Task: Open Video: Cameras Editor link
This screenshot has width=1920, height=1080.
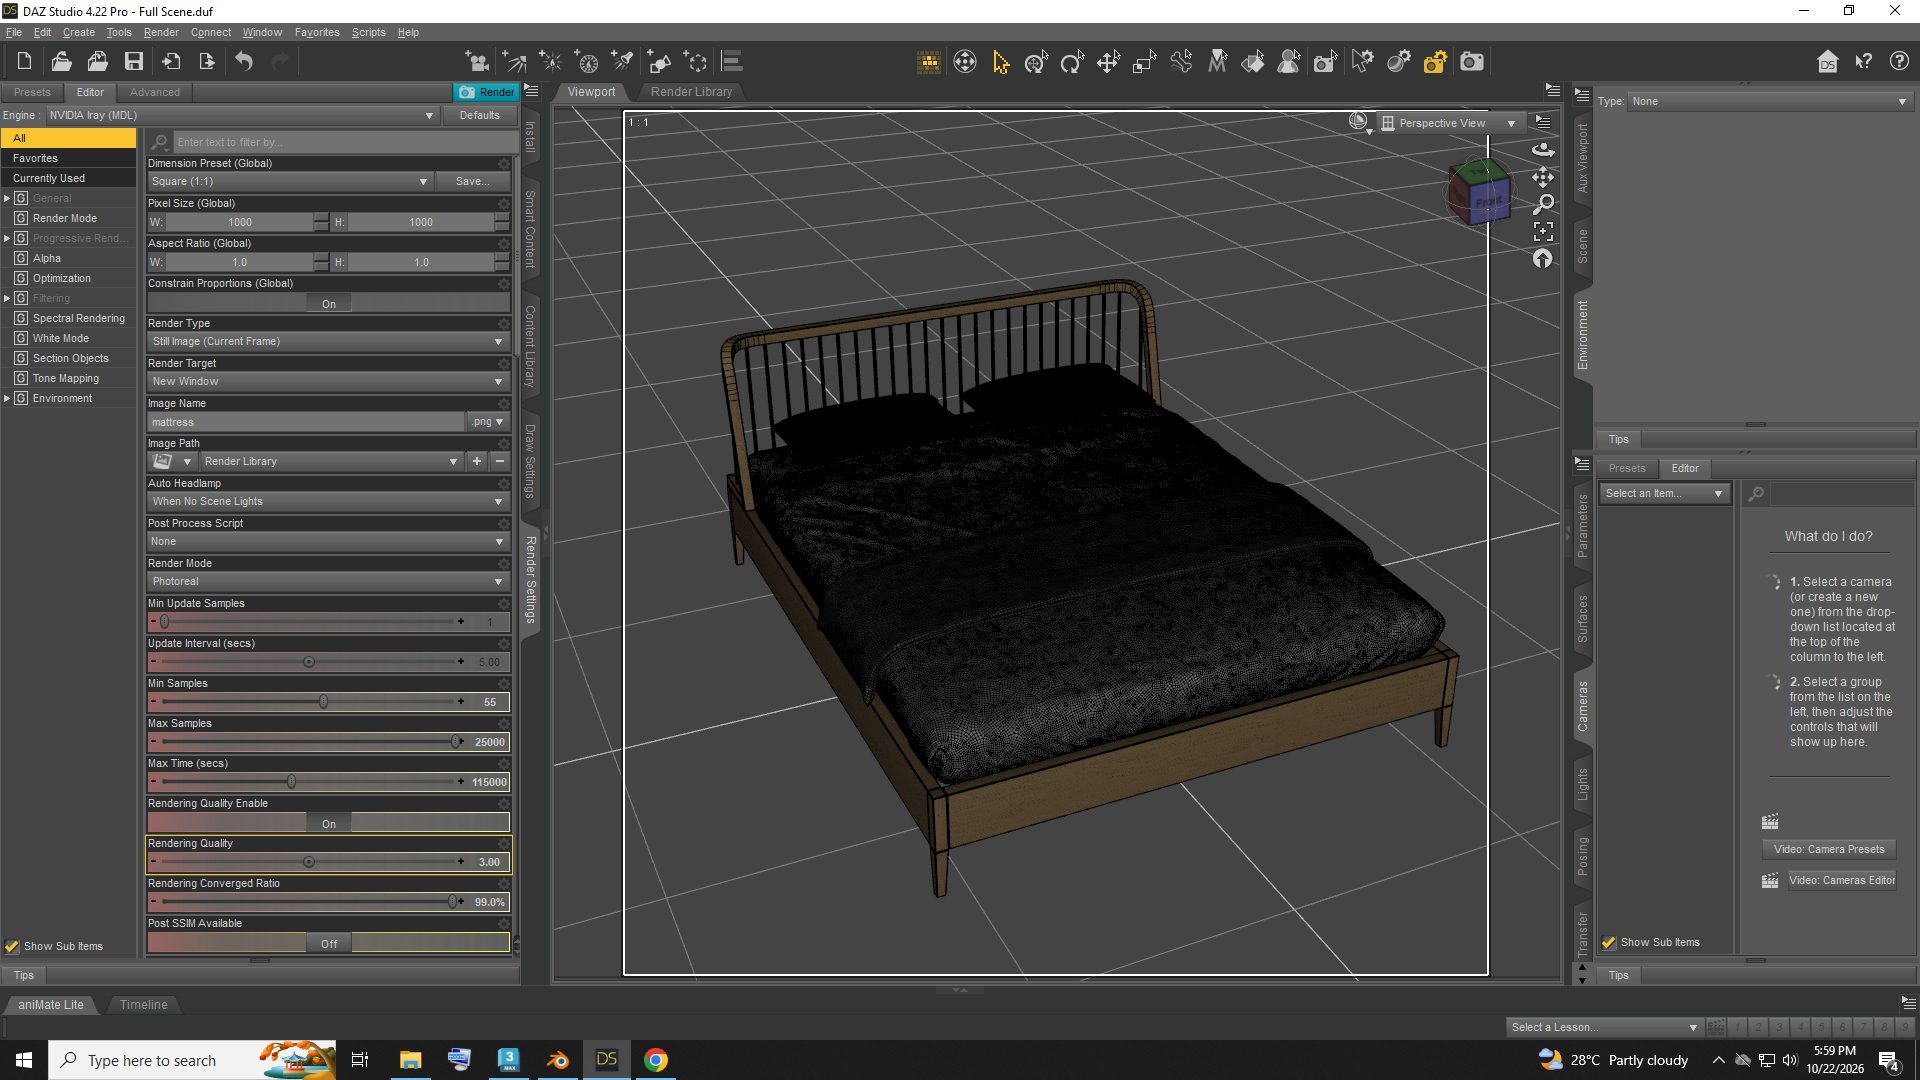Action: (1842, 880)
